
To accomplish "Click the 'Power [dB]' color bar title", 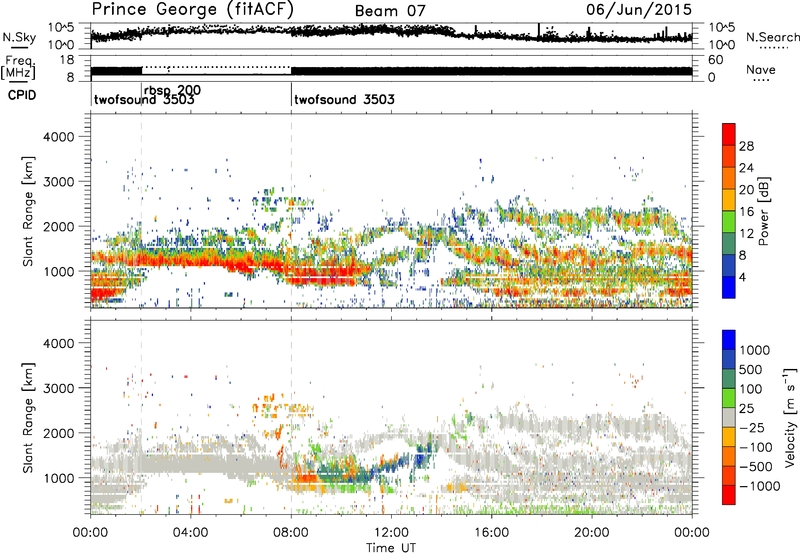I will pos(763,211).
